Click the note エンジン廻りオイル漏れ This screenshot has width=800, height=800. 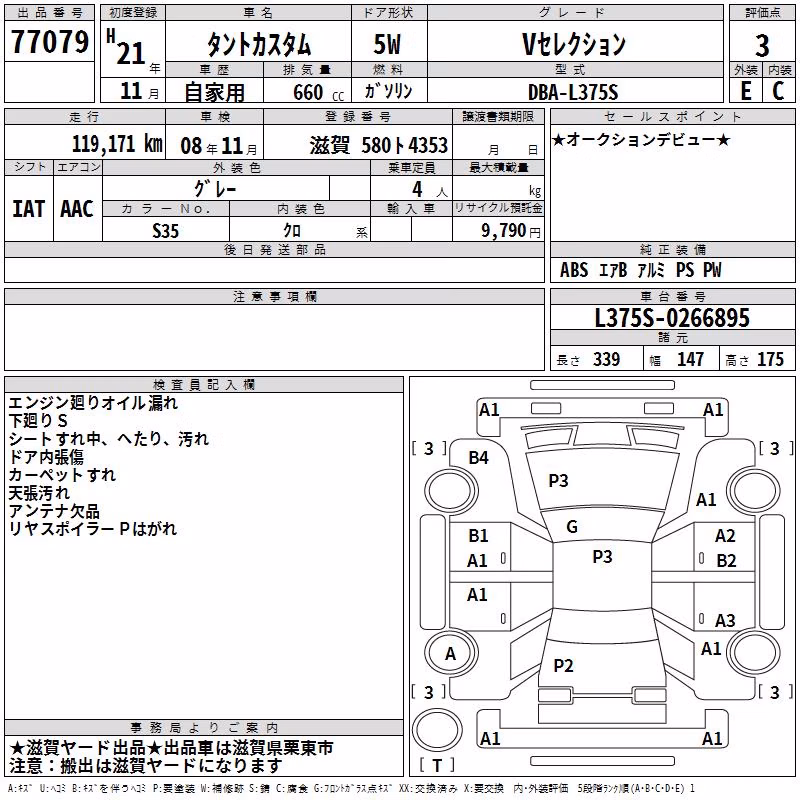pos(93,403)
